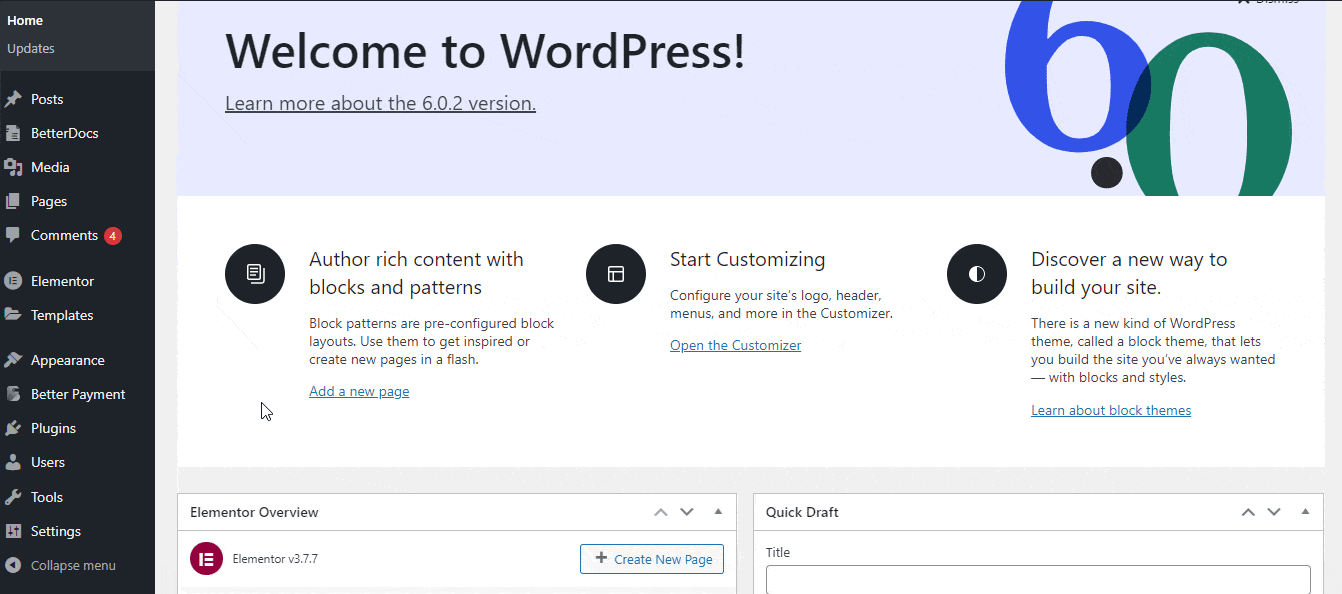Image resolution: width=1342 pixels, height=594 pixels.
Task: Click the Collapse menu arrow icon
Action: [x=13, y=565]
